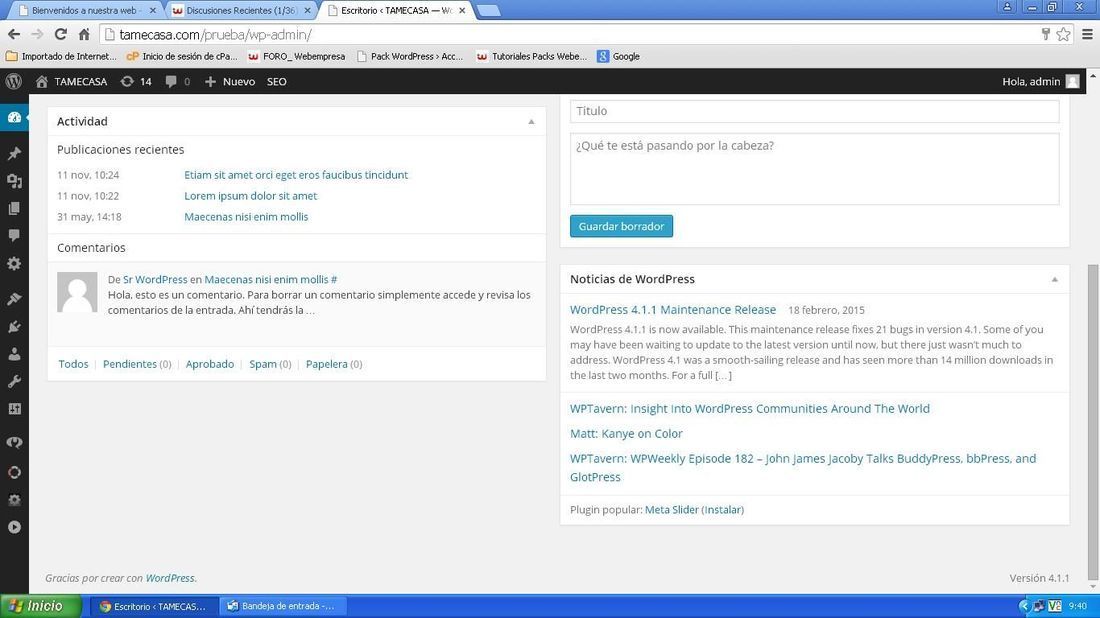Click the 'Sr WordPress' commenter link
The width and height of the screenshot is (1100, 618).
[x=155, y=279]
